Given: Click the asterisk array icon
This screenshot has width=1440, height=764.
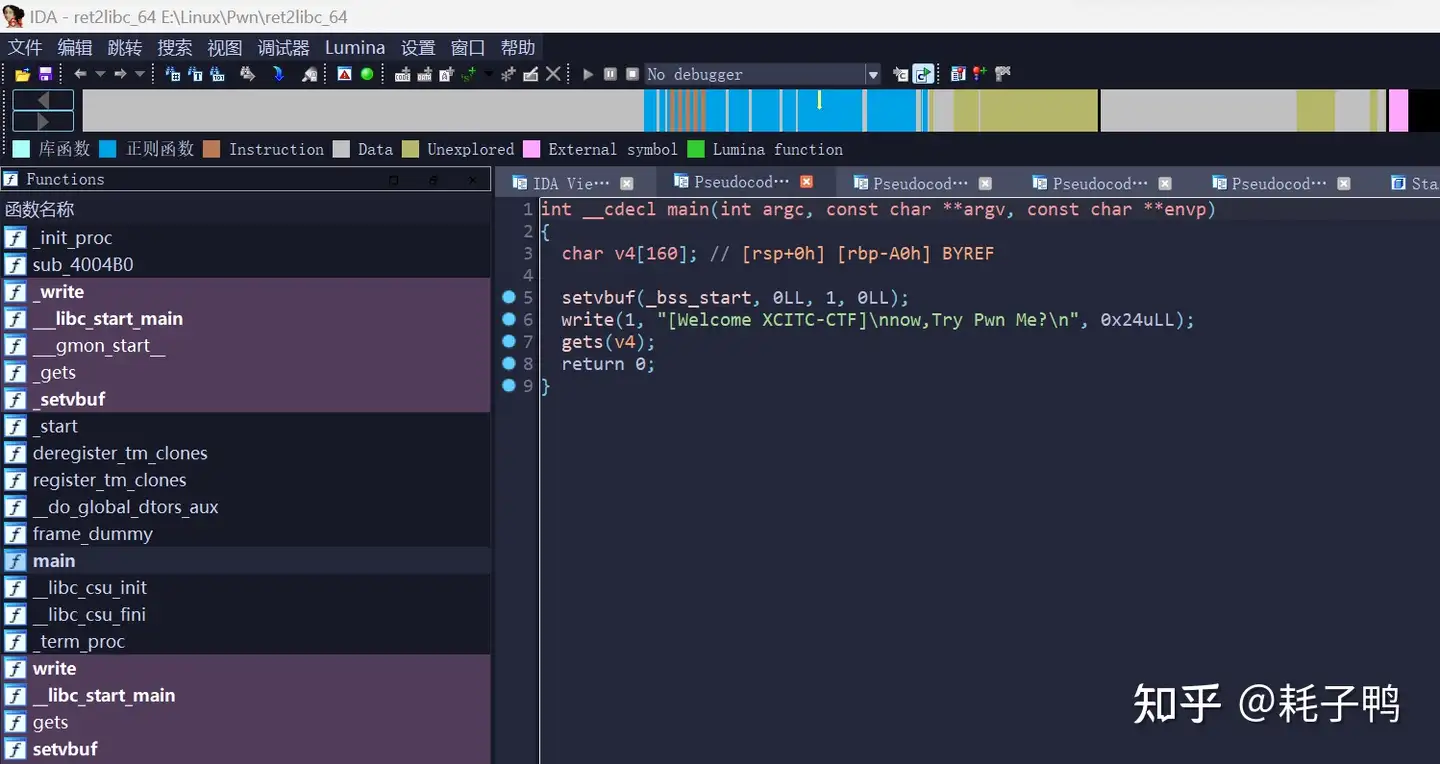Looking at the screenshot, I should click(508, 74).
